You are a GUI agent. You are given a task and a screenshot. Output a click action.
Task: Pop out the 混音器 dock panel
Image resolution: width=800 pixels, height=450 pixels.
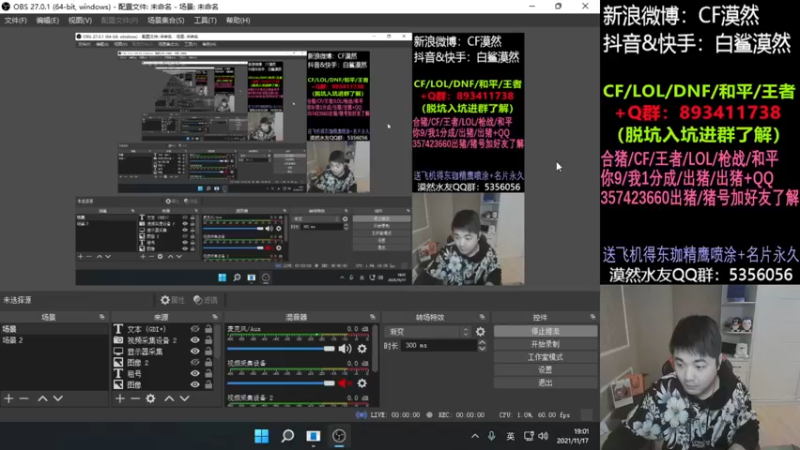(x=372, y=317)
